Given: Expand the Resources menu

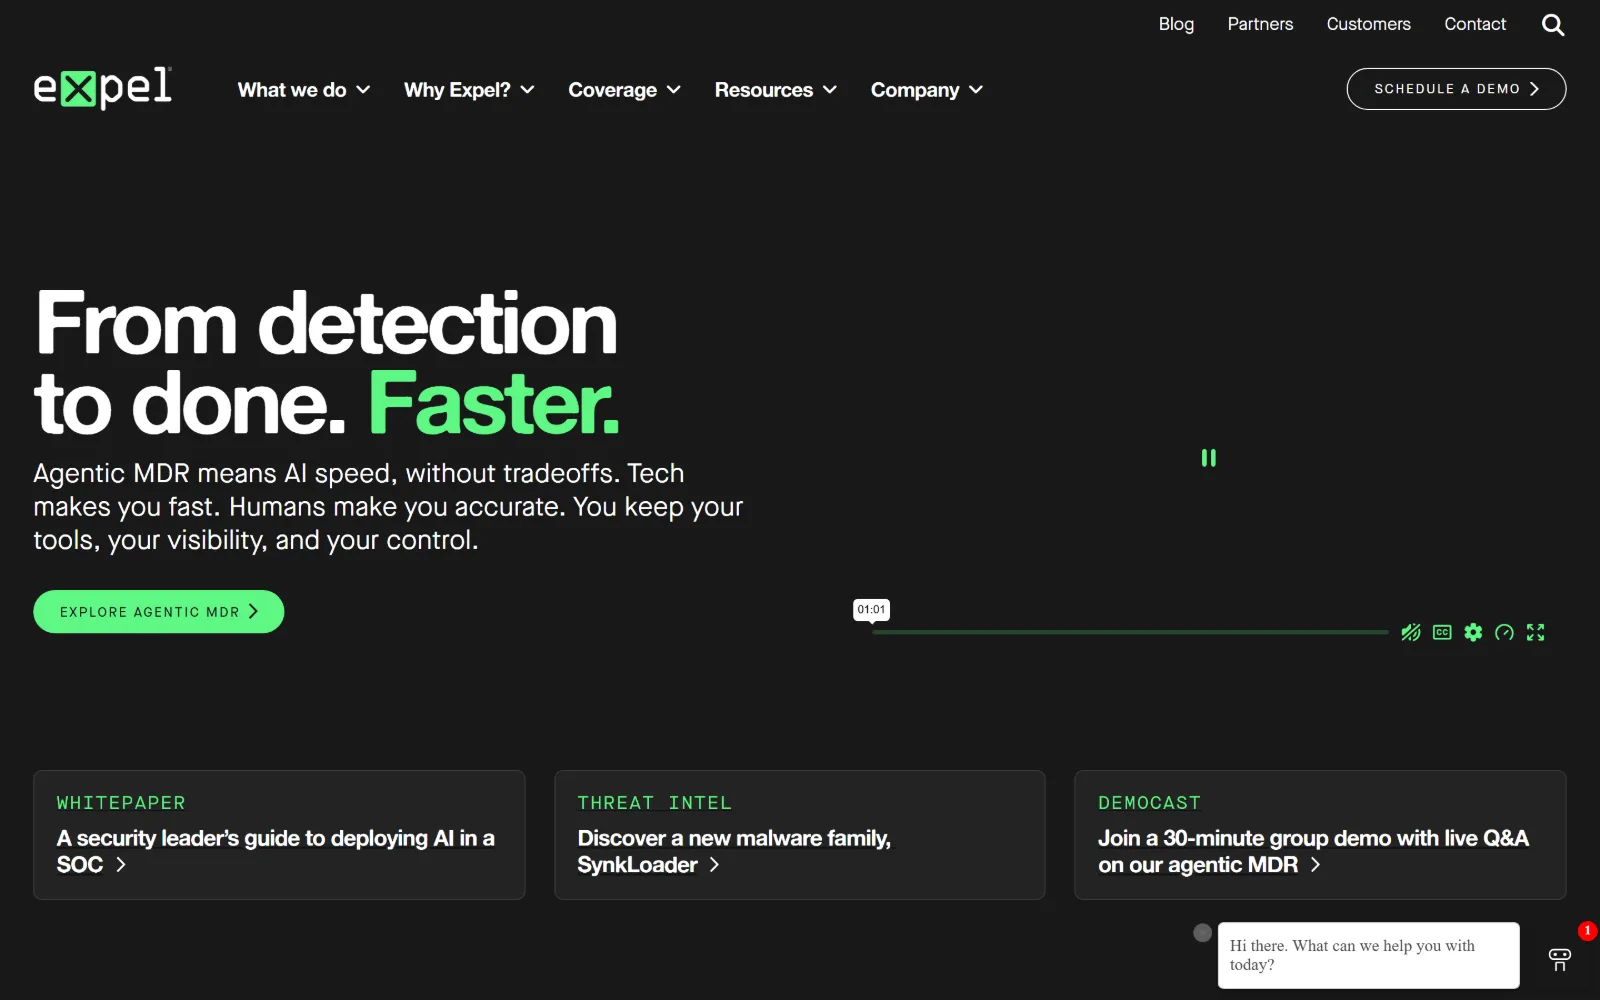Looking at the screenshot, I should [x=775, y=90].
